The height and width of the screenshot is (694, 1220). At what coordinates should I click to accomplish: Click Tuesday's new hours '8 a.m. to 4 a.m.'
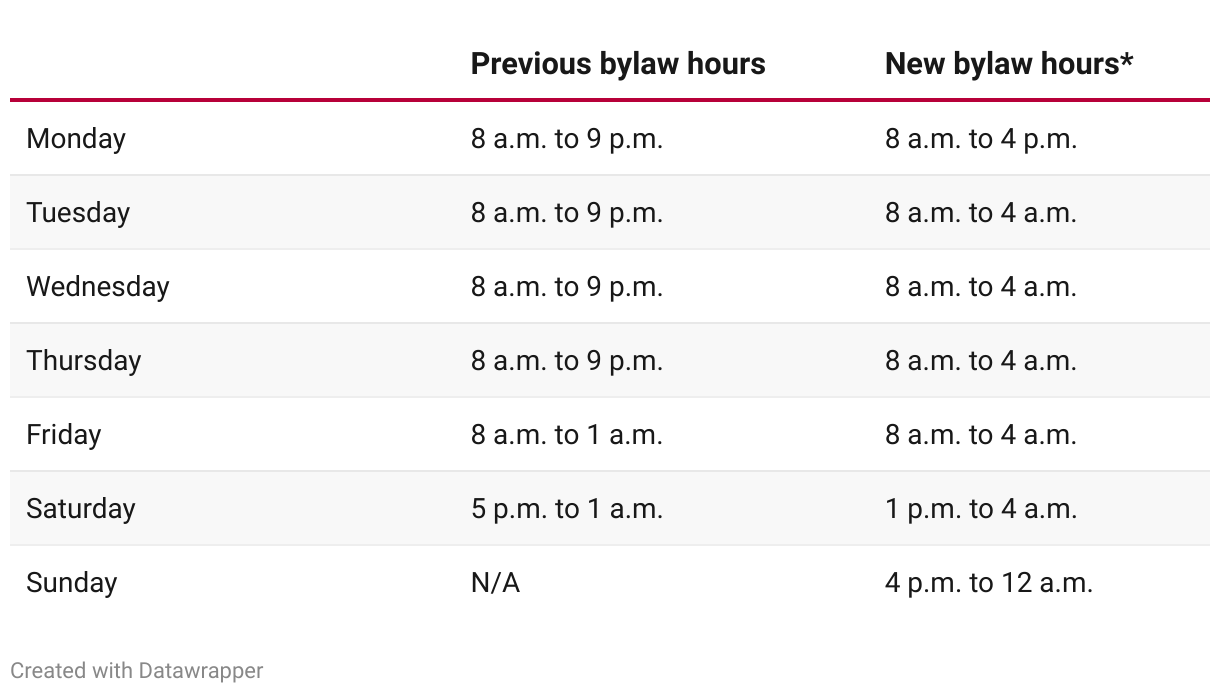981,213
